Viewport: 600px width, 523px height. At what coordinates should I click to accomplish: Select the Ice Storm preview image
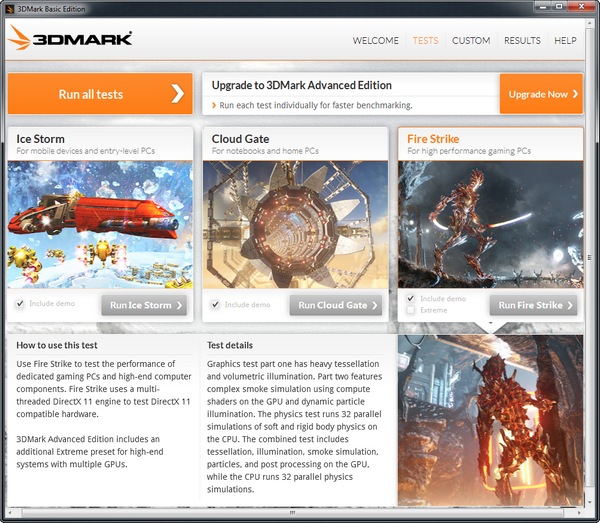coord(100,225)
